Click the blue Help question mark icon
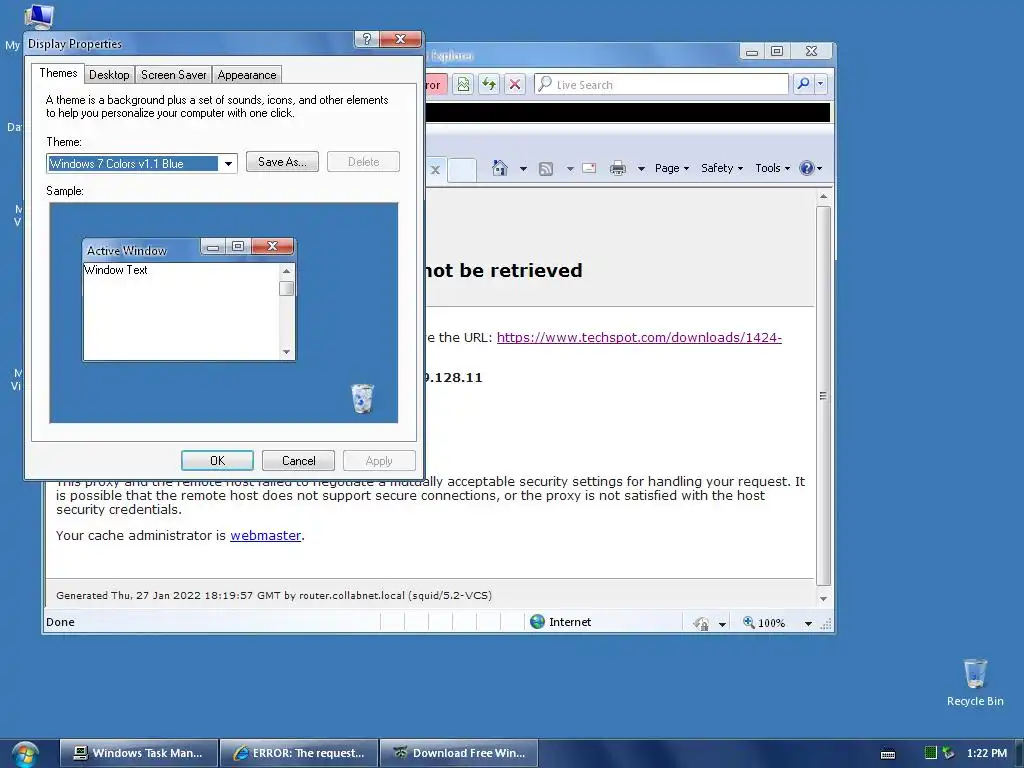Image resolution: width=1024 pixels, height=768 pixels. [807, 168]
